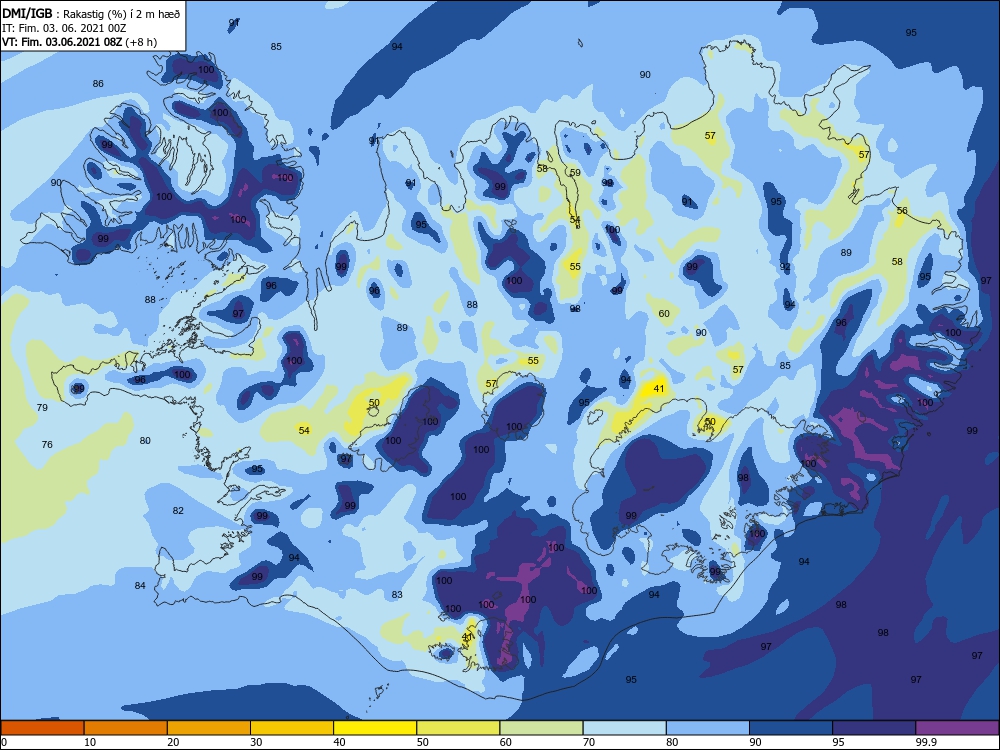The height and width of the screenshot is (750, 1000).
Task: Click the dark blue 90–95 legend swatch
Action: pyautogui.click(x=791, y=728)
